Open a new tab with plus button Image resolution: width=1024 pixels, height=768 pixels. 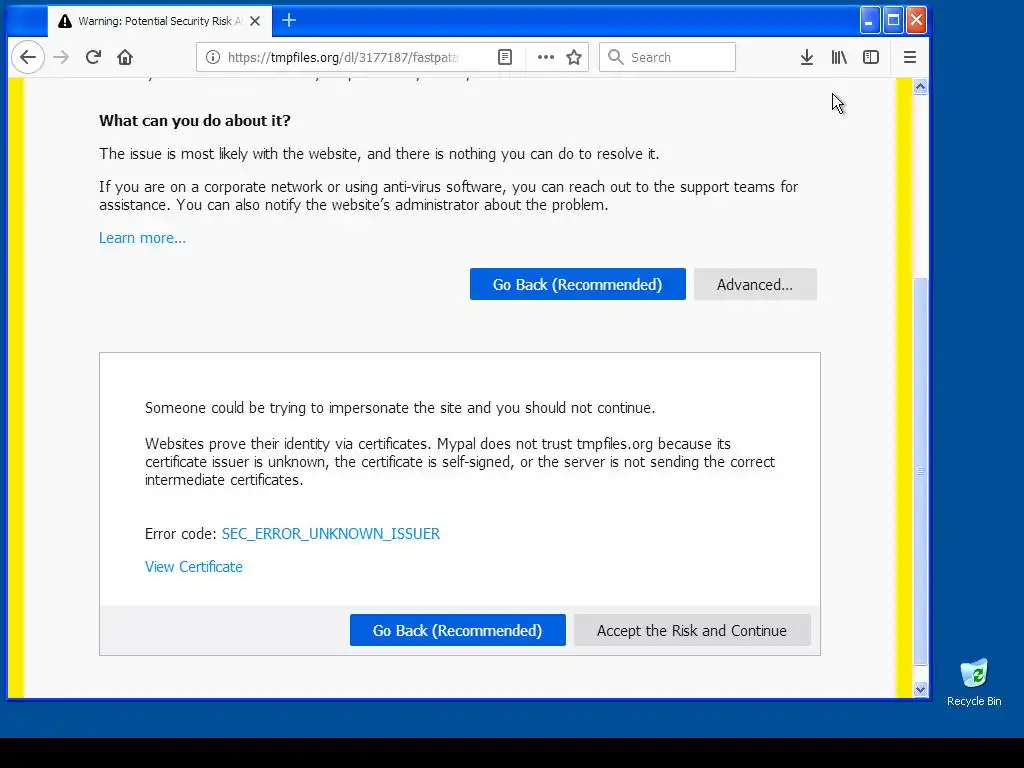(289, 21)
